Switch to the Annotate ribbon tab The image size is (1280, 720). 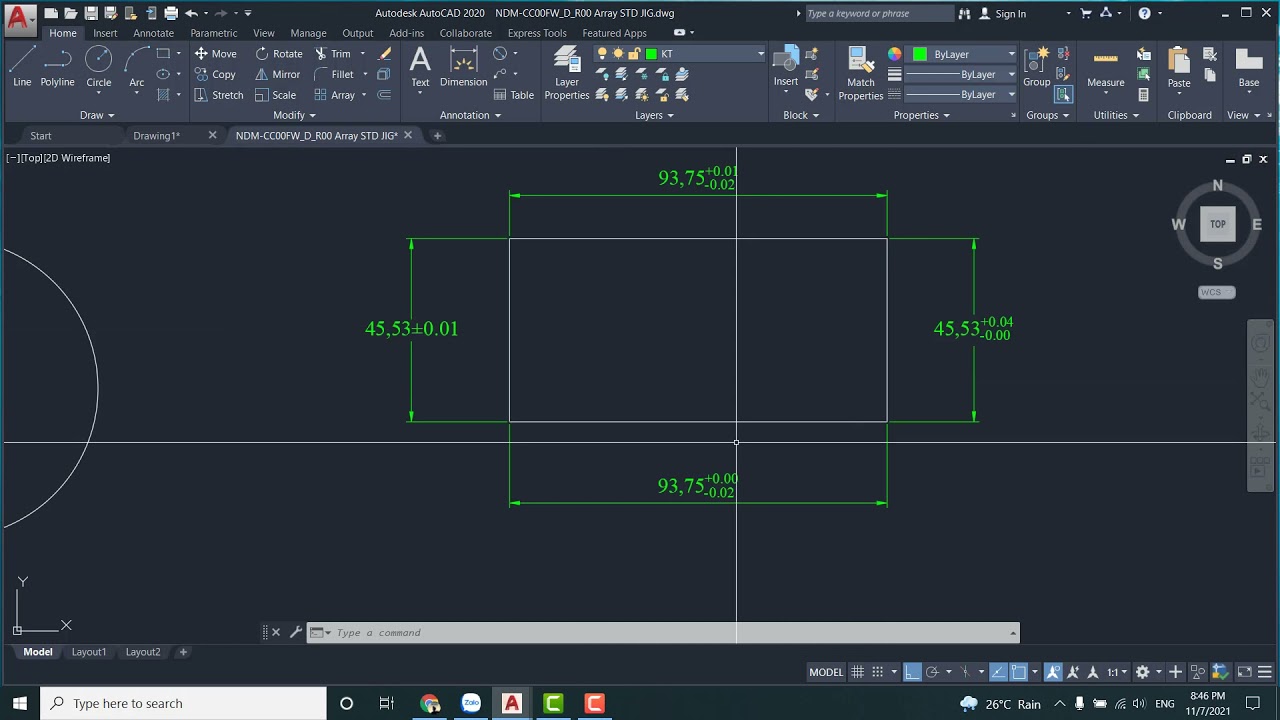point(153,33)
